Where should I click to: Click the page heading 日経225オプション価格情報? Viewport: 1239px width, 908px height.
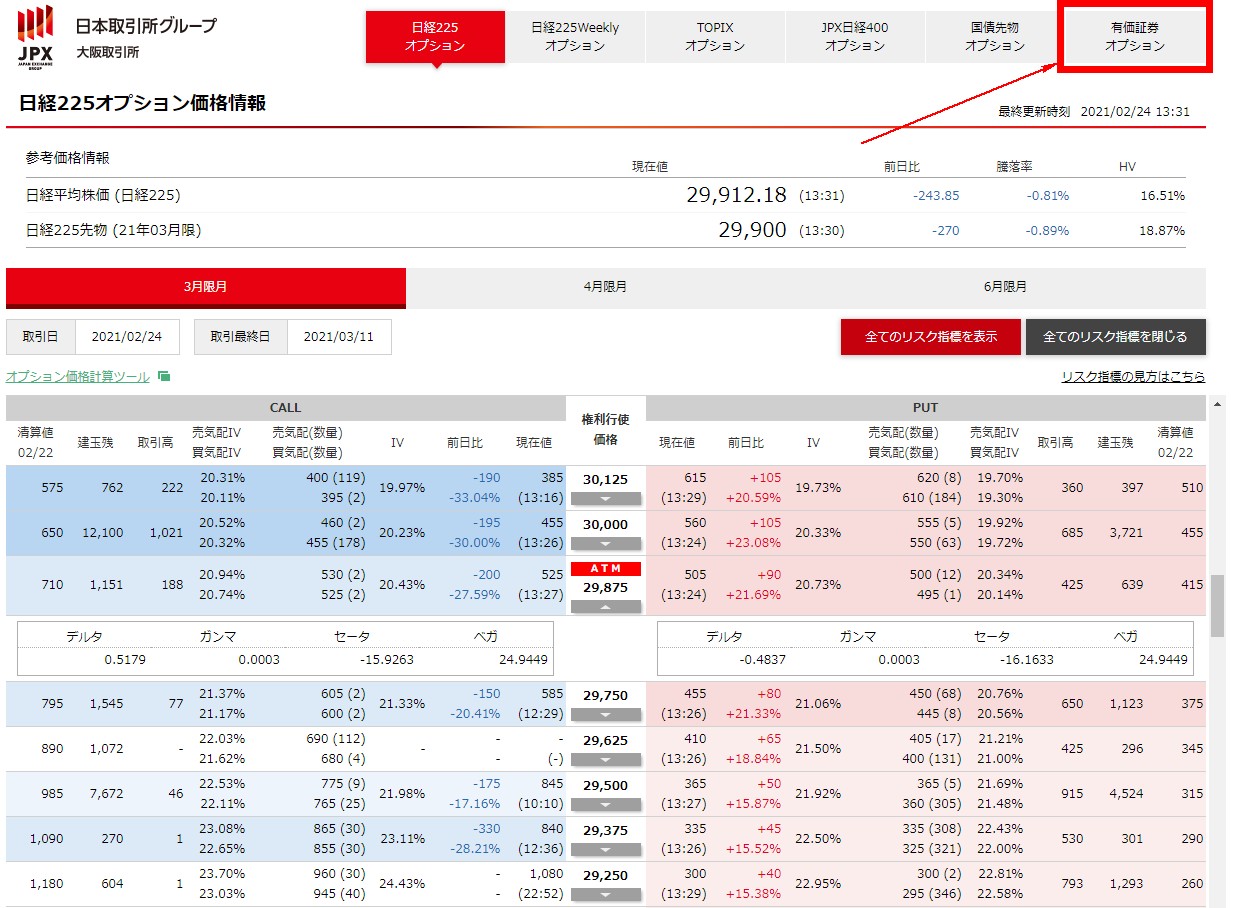[x=142, y=103]
